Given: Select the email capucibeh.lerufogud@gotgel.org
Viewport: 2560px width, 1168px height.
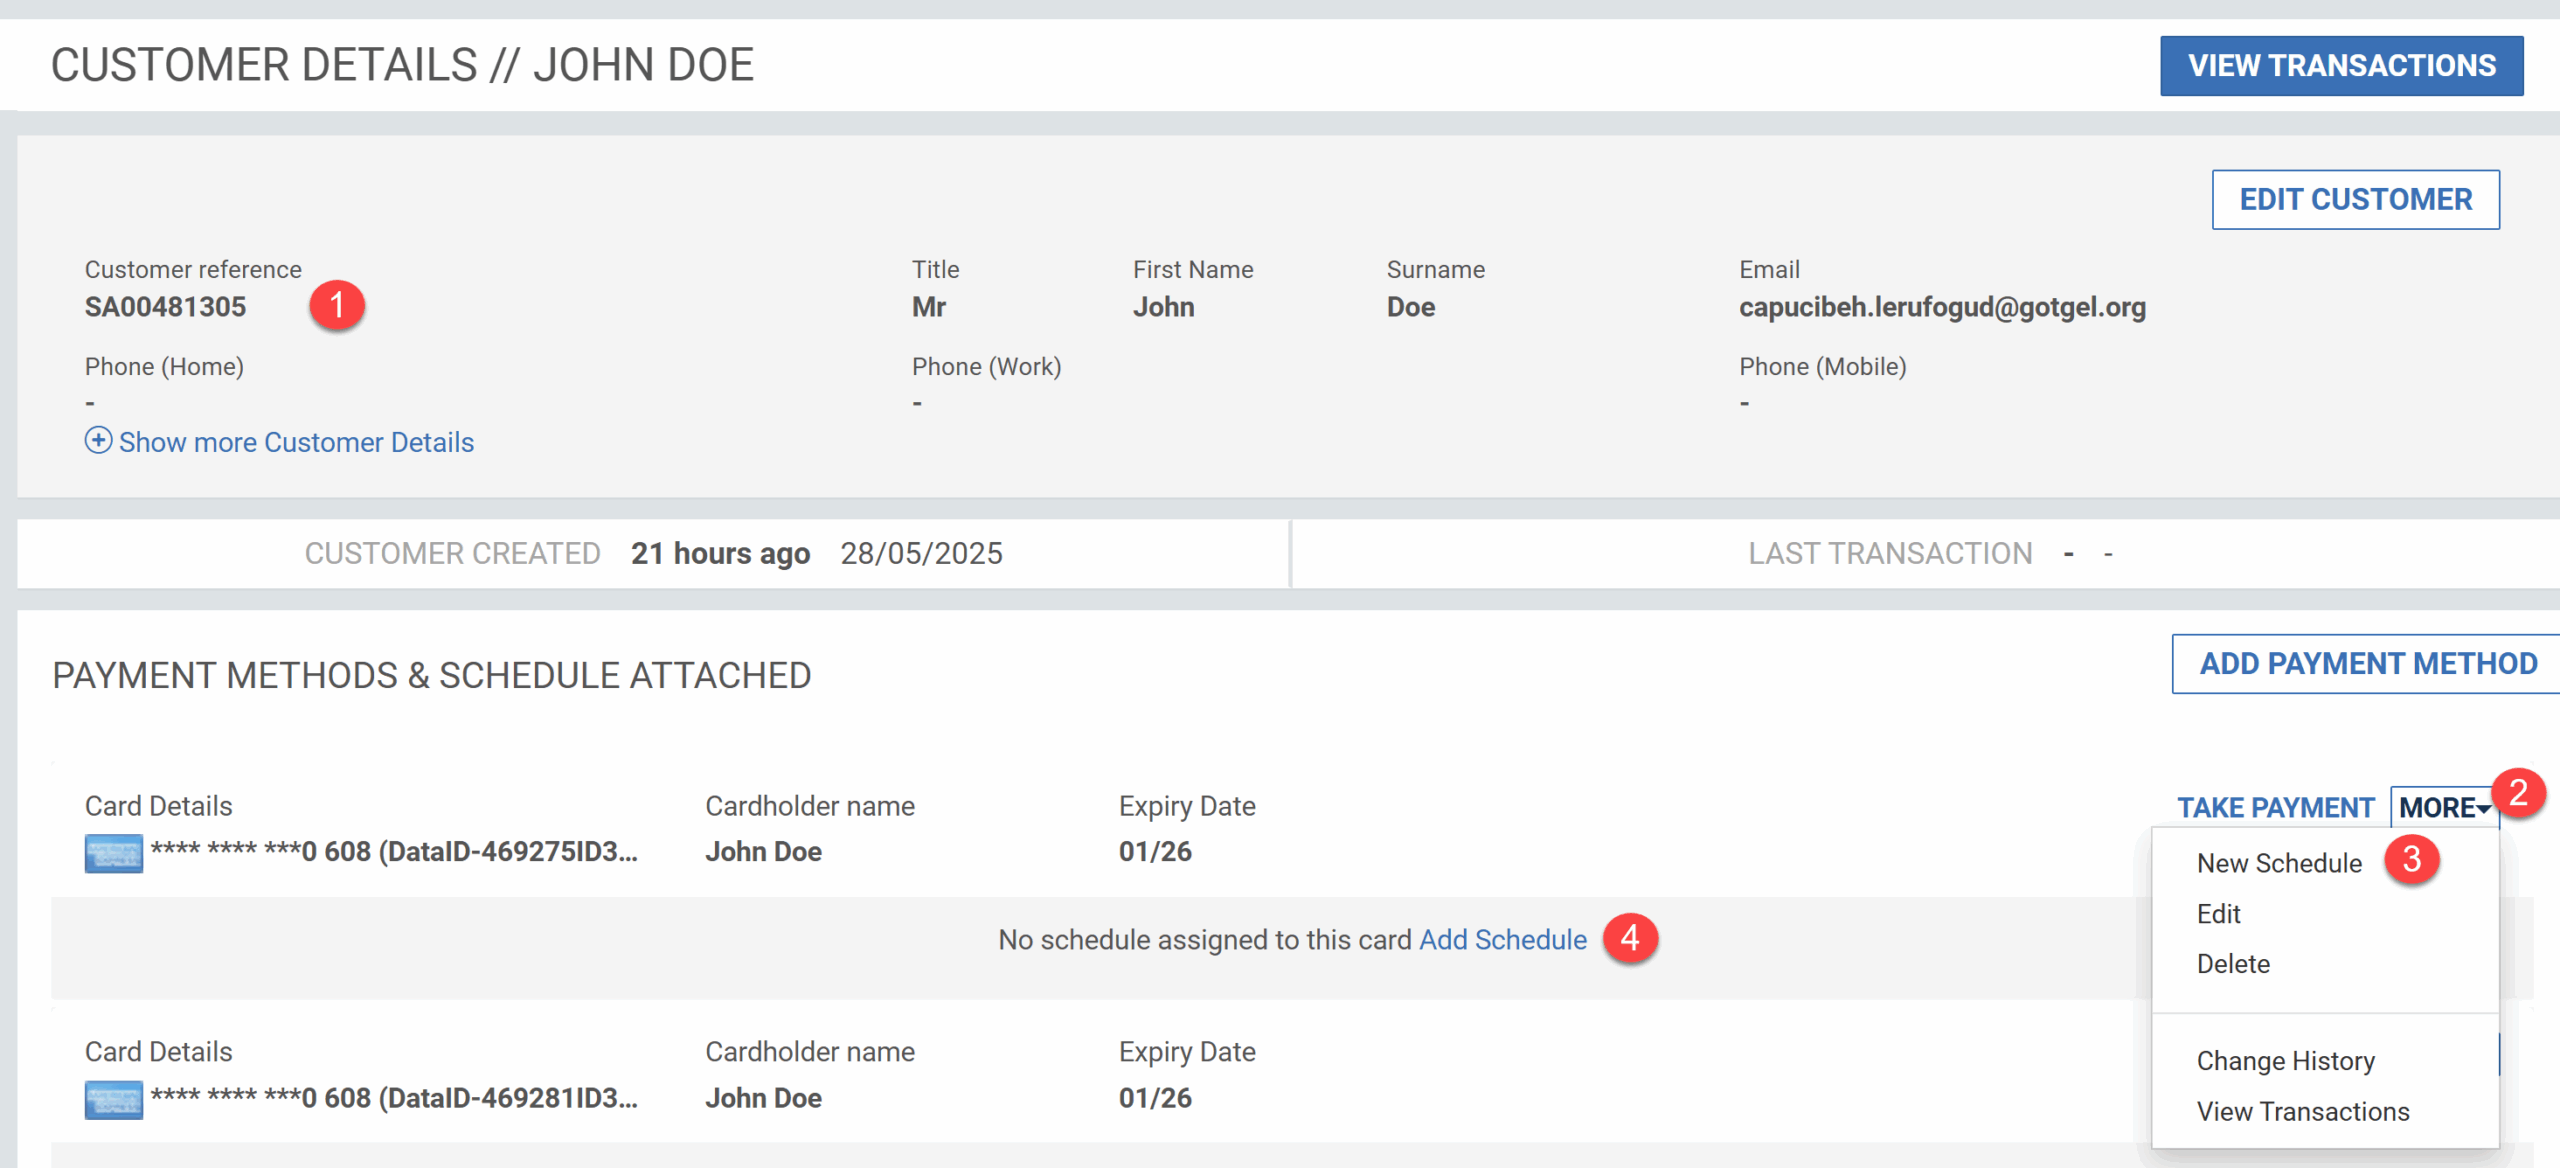Looking at the screenshot, I should pyautogui.click(x=1942, y=307).
